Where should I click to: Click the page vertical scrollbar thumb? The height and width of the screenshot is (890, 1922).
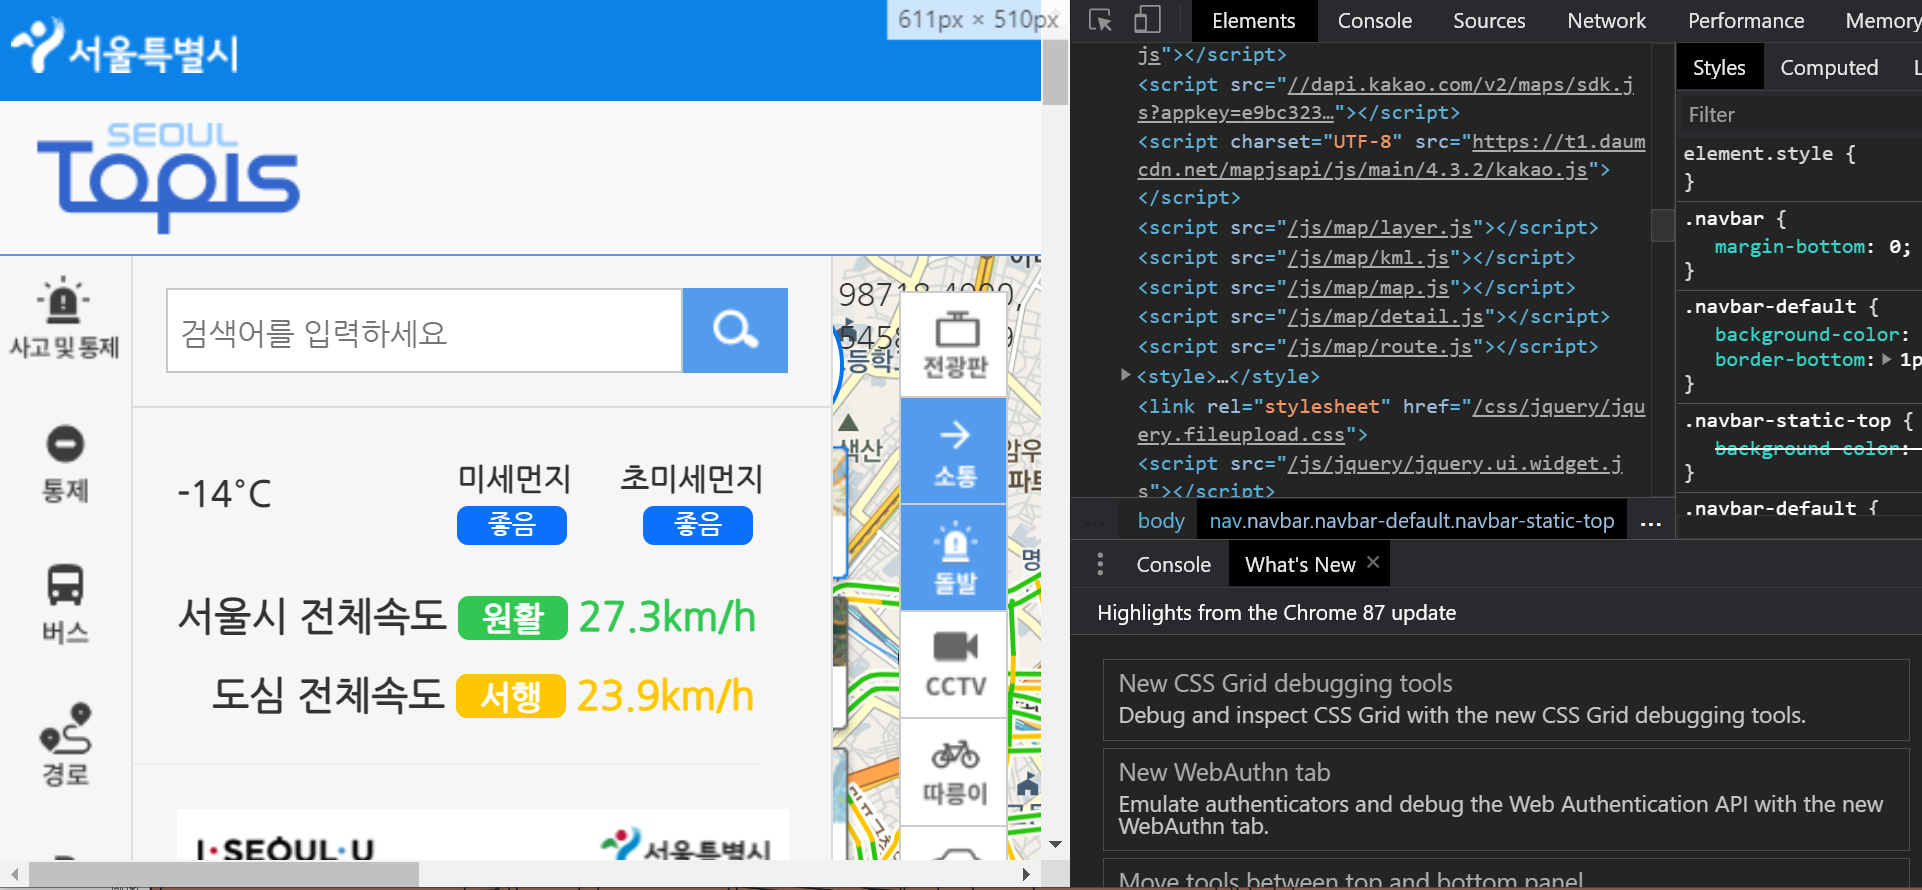[1055, 73]
